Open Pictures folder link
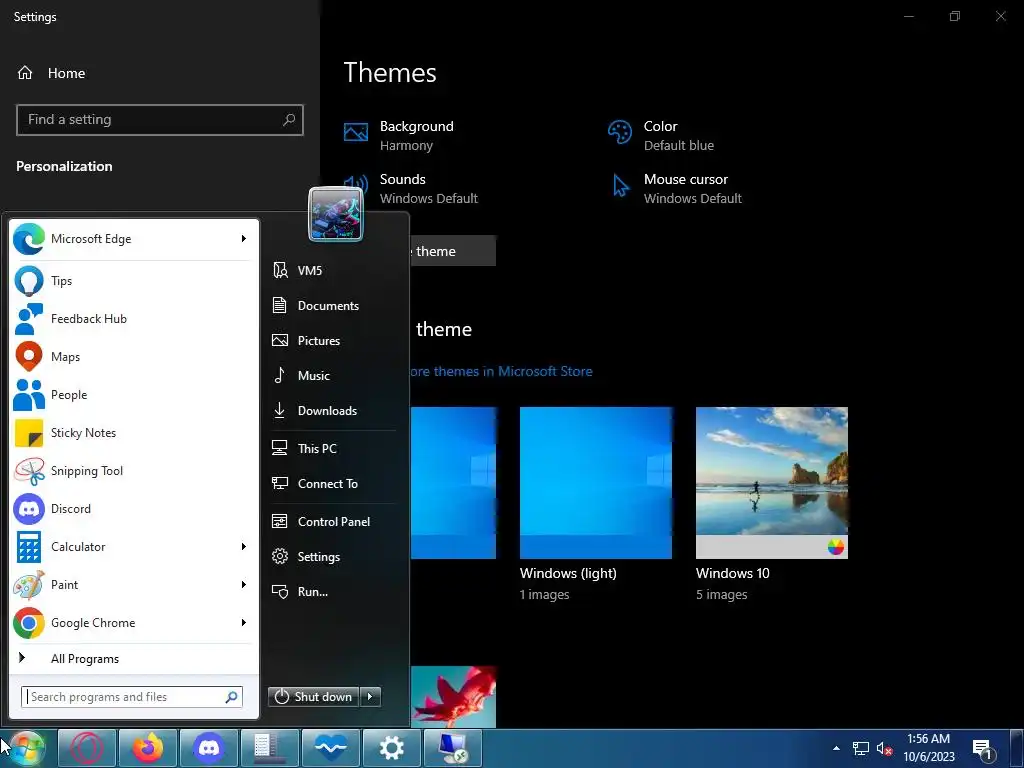Screen dimensions: 1024x768 (x=332, y=341)
